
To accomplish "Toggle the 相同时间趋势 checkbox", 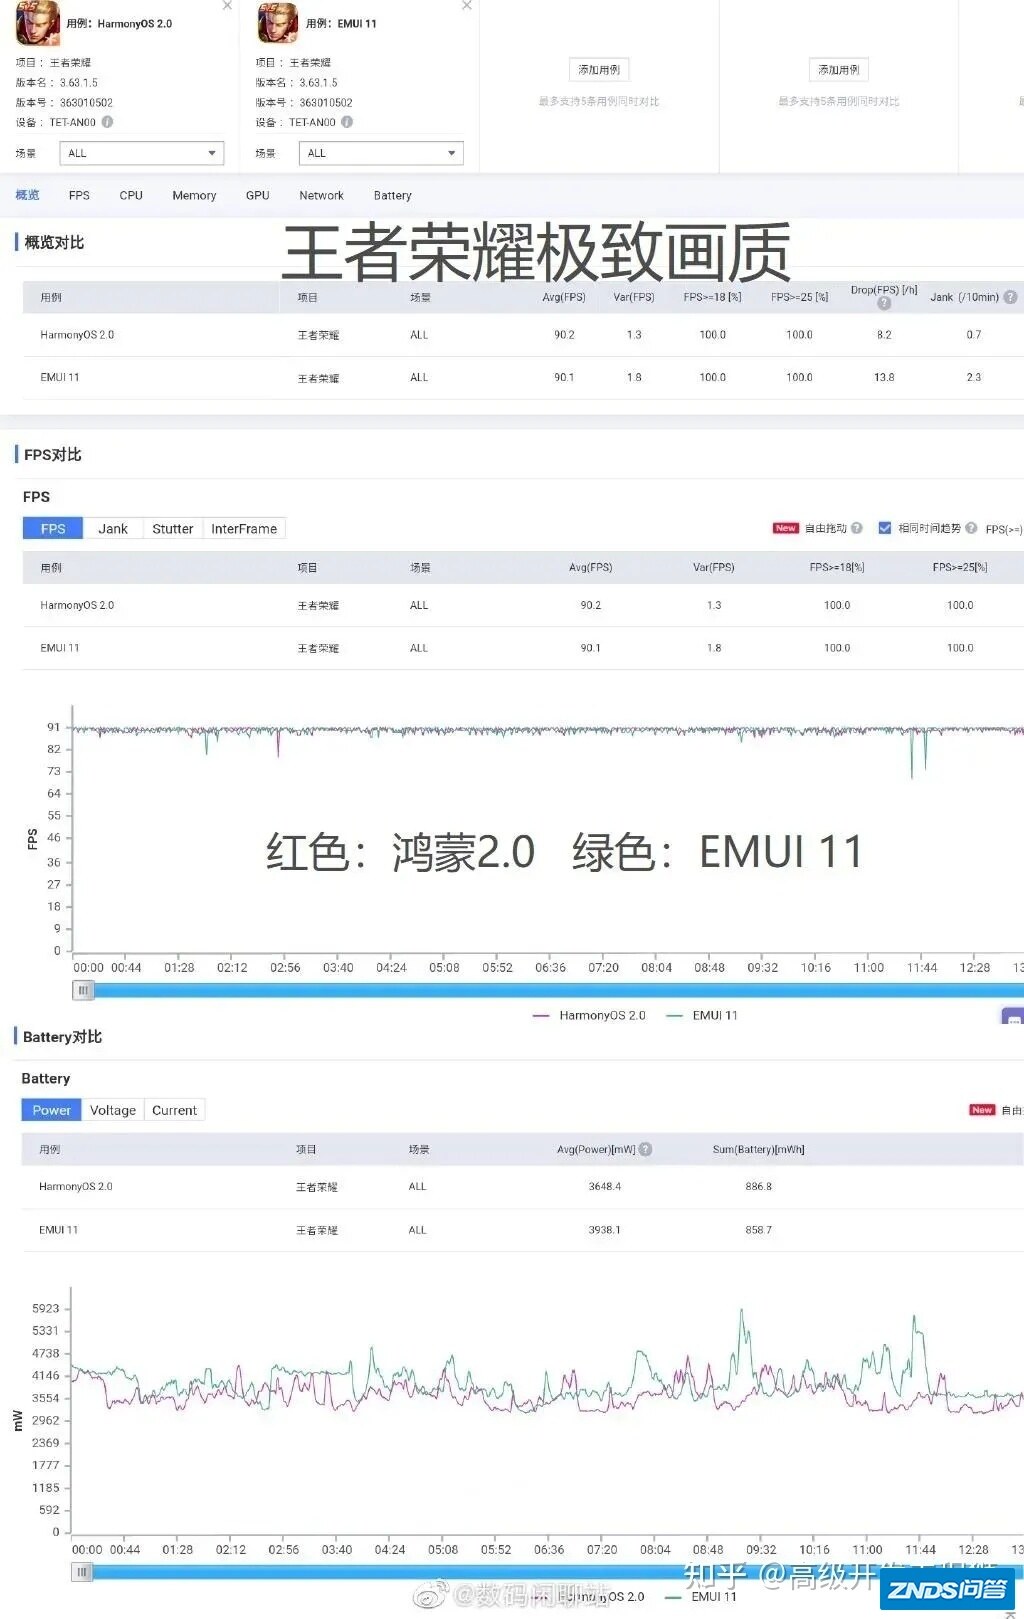I will click(885, 528).
